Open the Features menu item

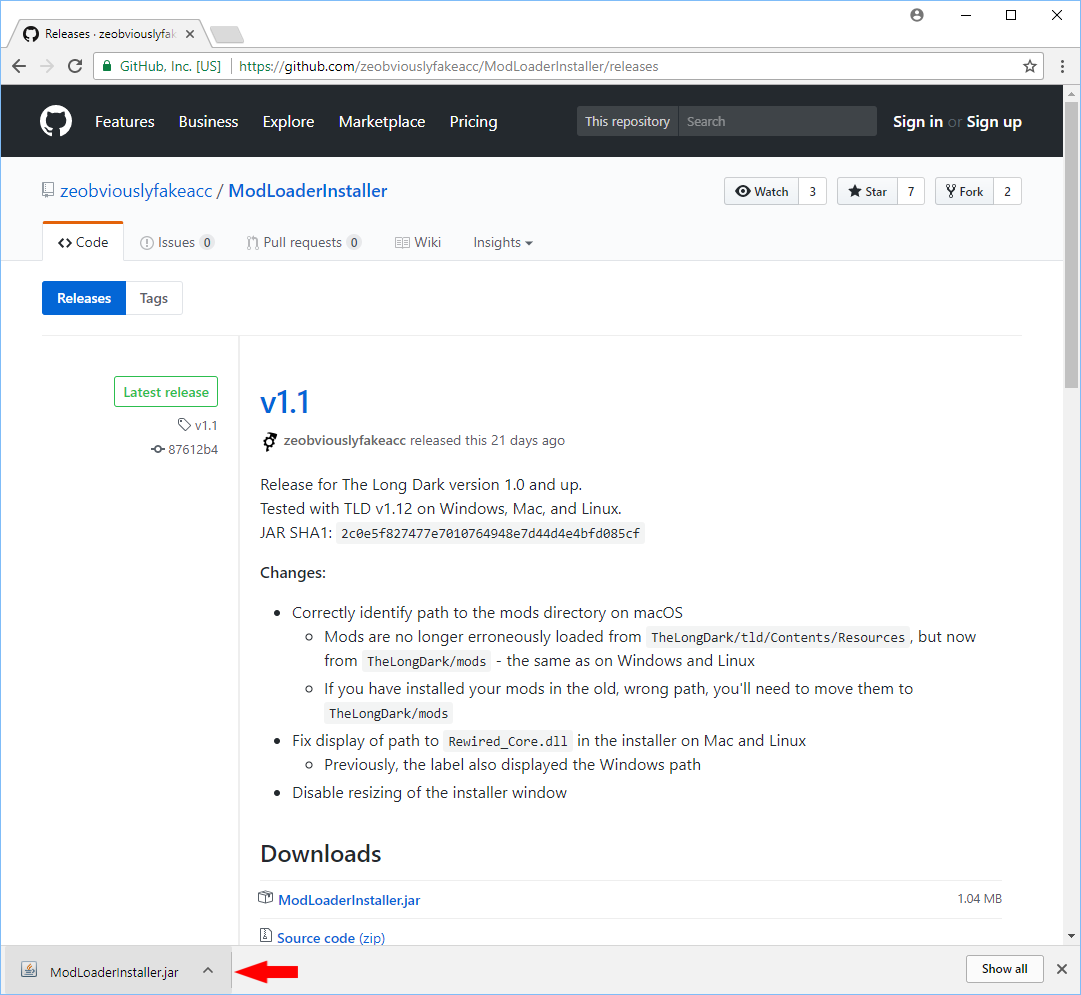tap(125, 121)
